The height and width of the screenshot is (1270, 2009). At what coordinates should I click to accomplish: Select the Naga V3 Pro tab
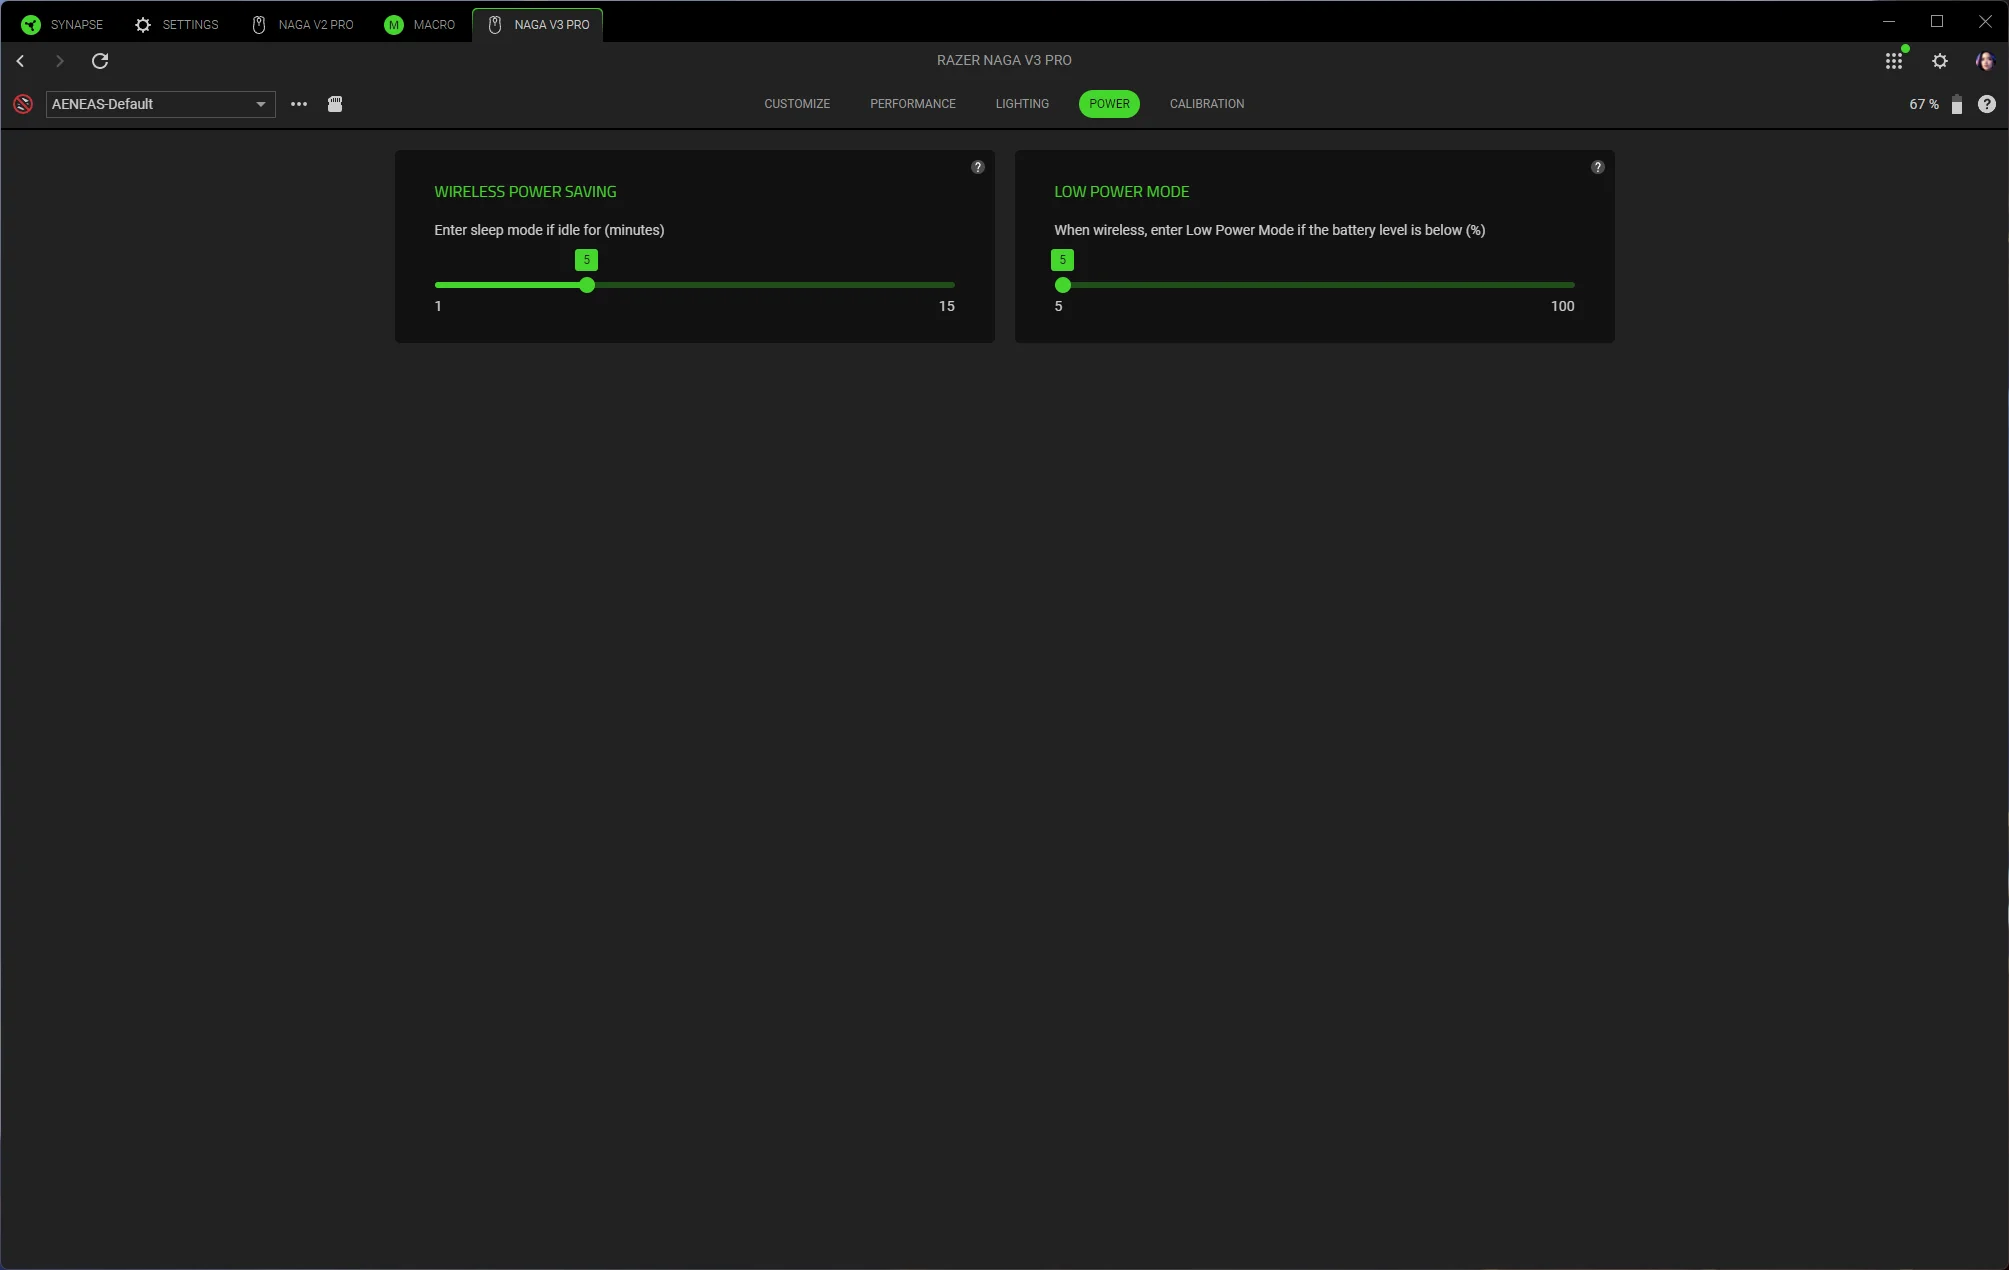[538, 24]
